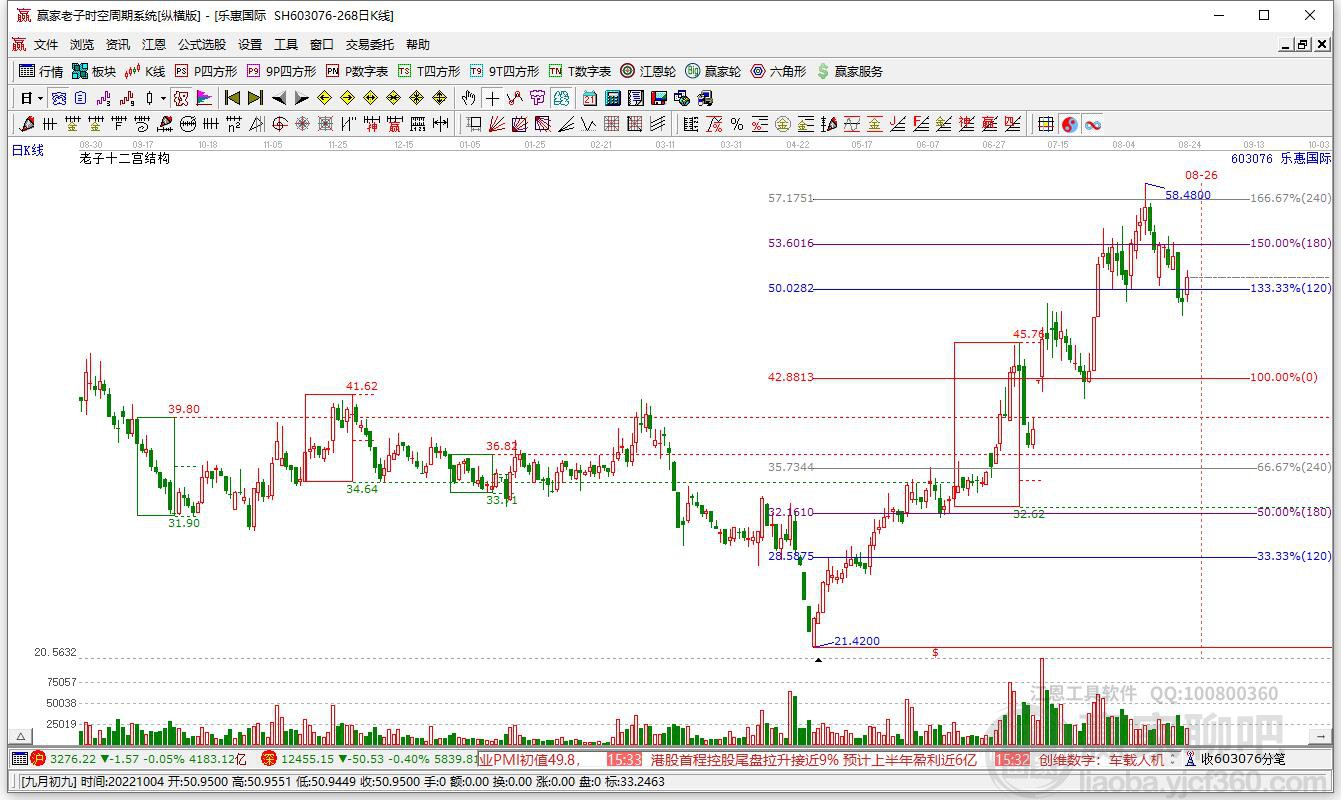Select the red pencil drawing tool
The width and height of the screenshot is (1341, 800).
[x=26, y=124]
